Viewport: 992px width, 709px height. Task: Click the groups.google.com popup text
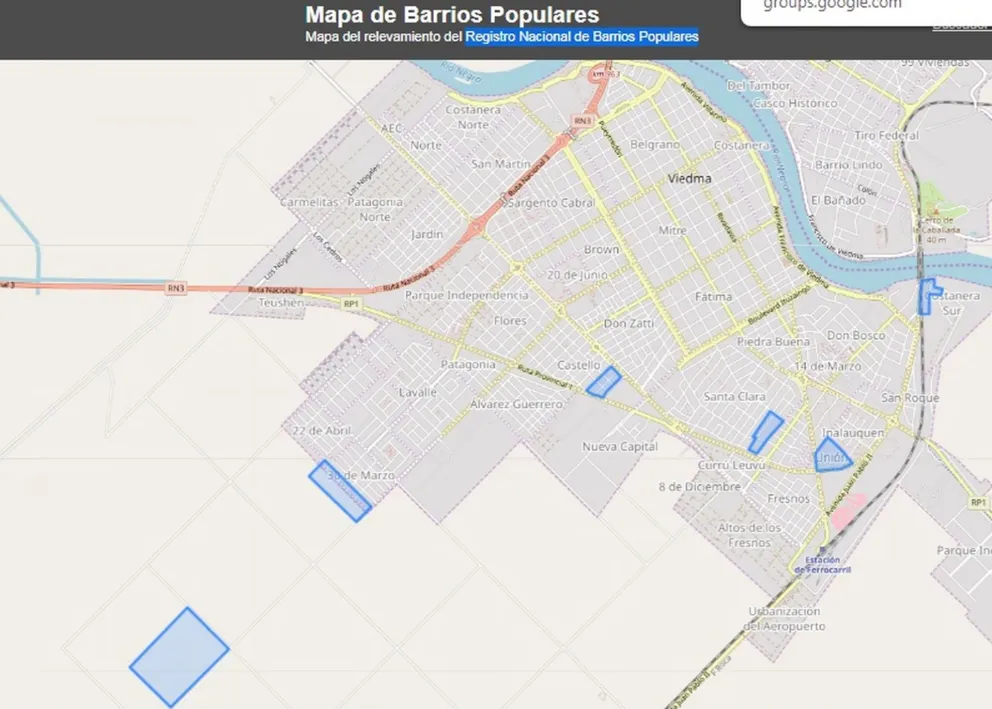click(832, 4)
